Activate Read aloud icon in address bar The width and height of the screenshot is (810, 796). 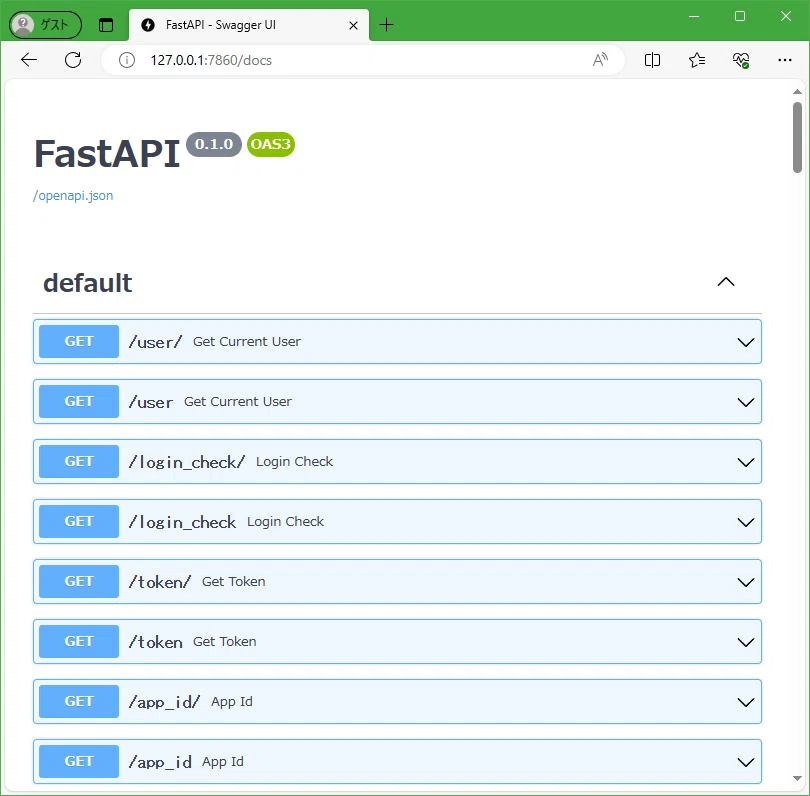point(600,60)
